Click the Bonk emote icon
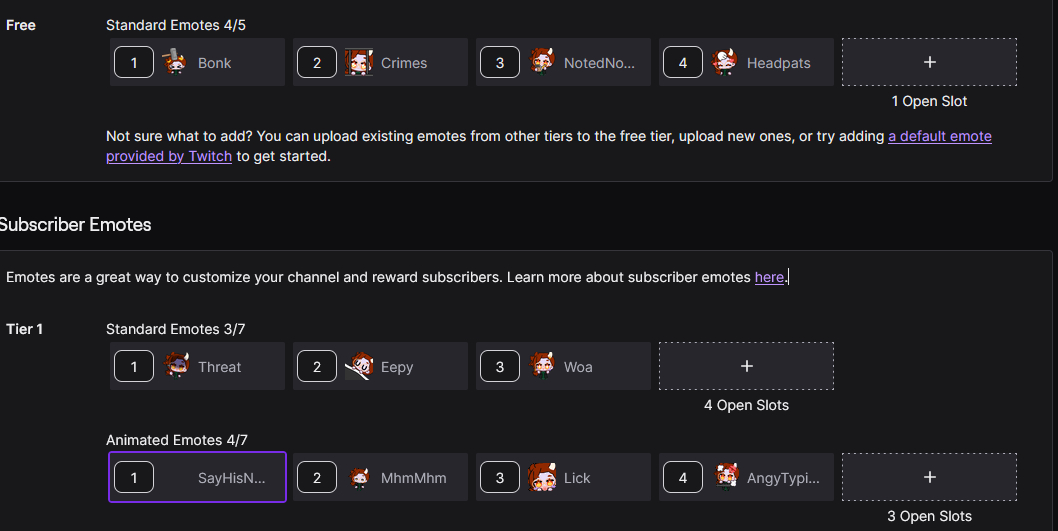The width and height of the screenshot is (1058, 531). click(x=176, y=62)
